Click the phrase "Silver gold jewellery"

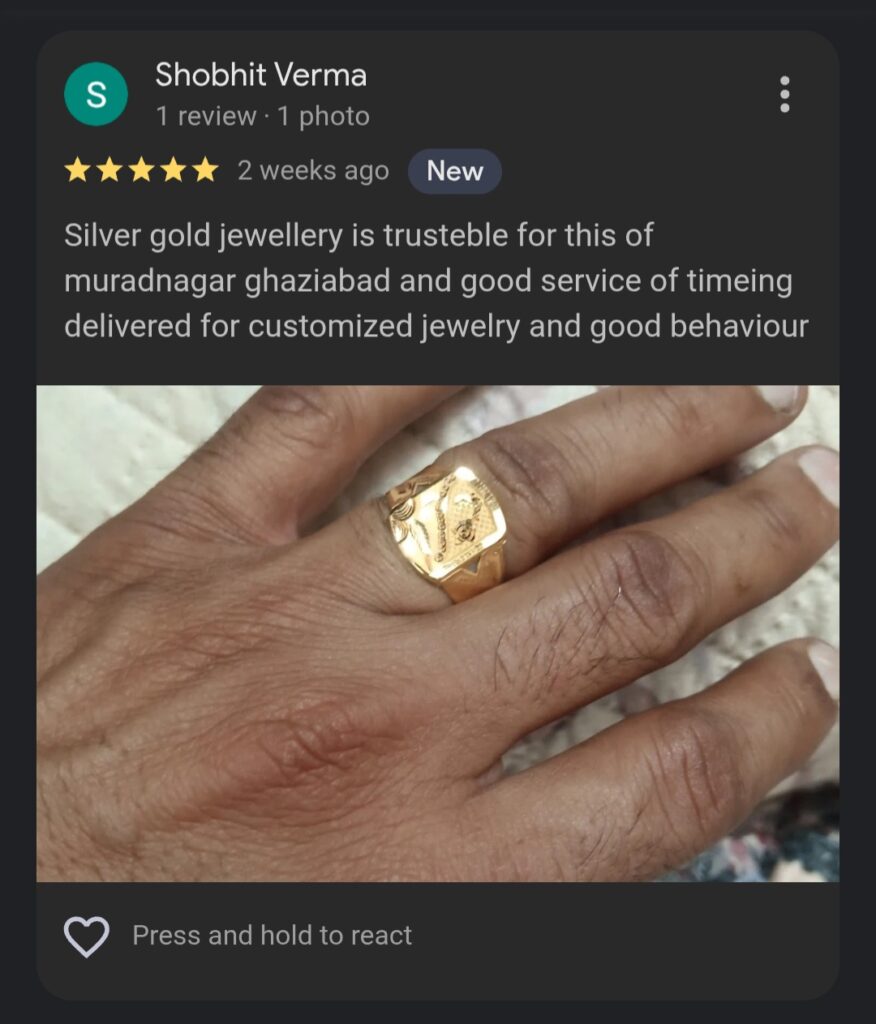coord(203,235)
